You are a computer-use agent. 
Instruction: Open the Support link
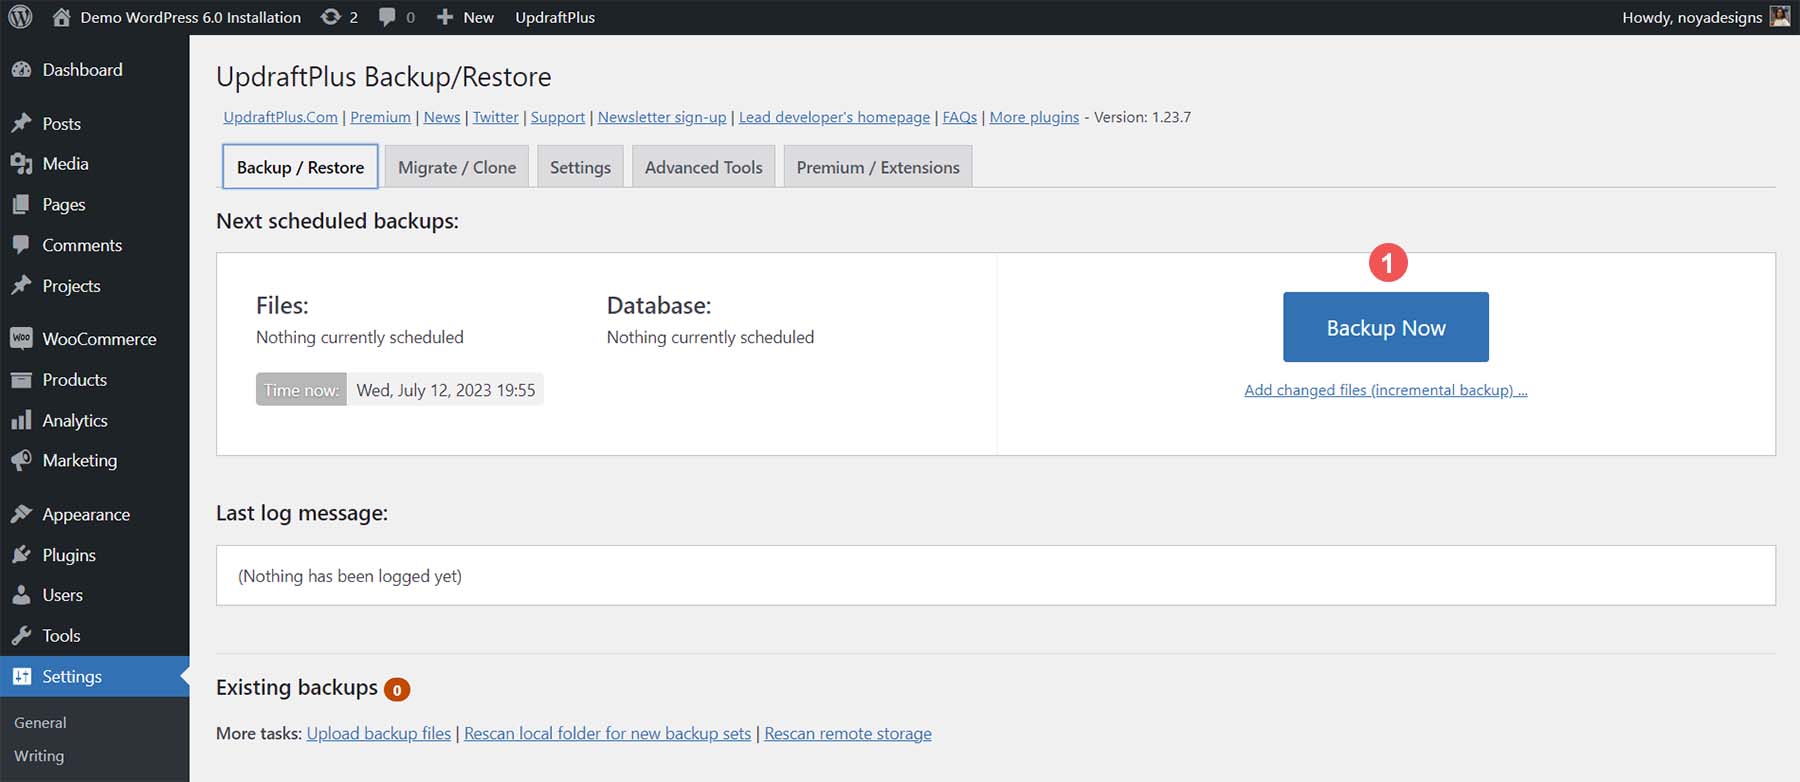click(x=558, y=117)
